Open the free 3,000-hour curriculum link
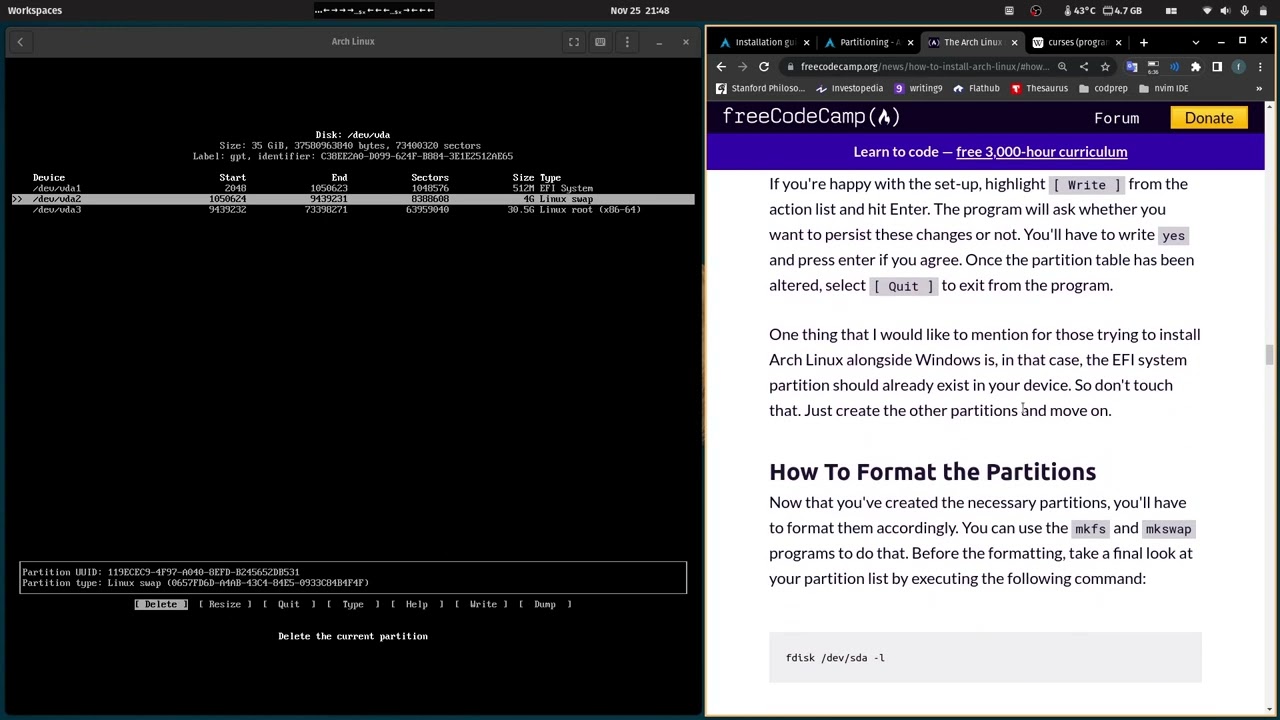 coord(1041,152)
